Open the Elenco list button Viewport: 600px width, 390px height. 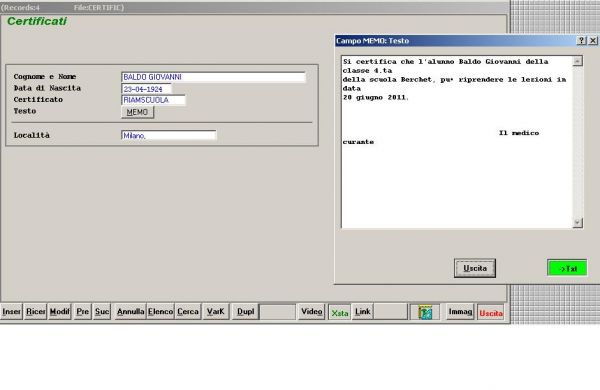pyautogui.click(x=160, y=312)
